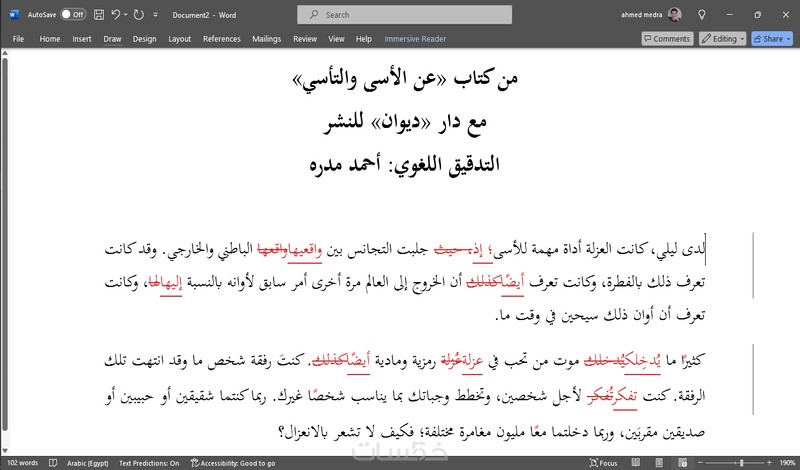The width and height of the screenshot is (800, 470).
Task: Click the zoom in plus button
Action: coord(769,463)
